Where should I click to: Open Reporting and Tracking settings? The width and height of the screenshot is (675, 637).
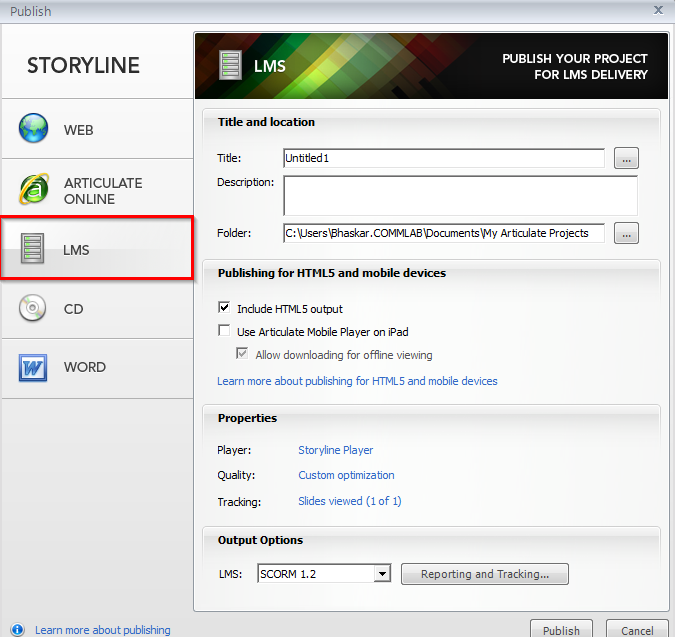(485, 574)
